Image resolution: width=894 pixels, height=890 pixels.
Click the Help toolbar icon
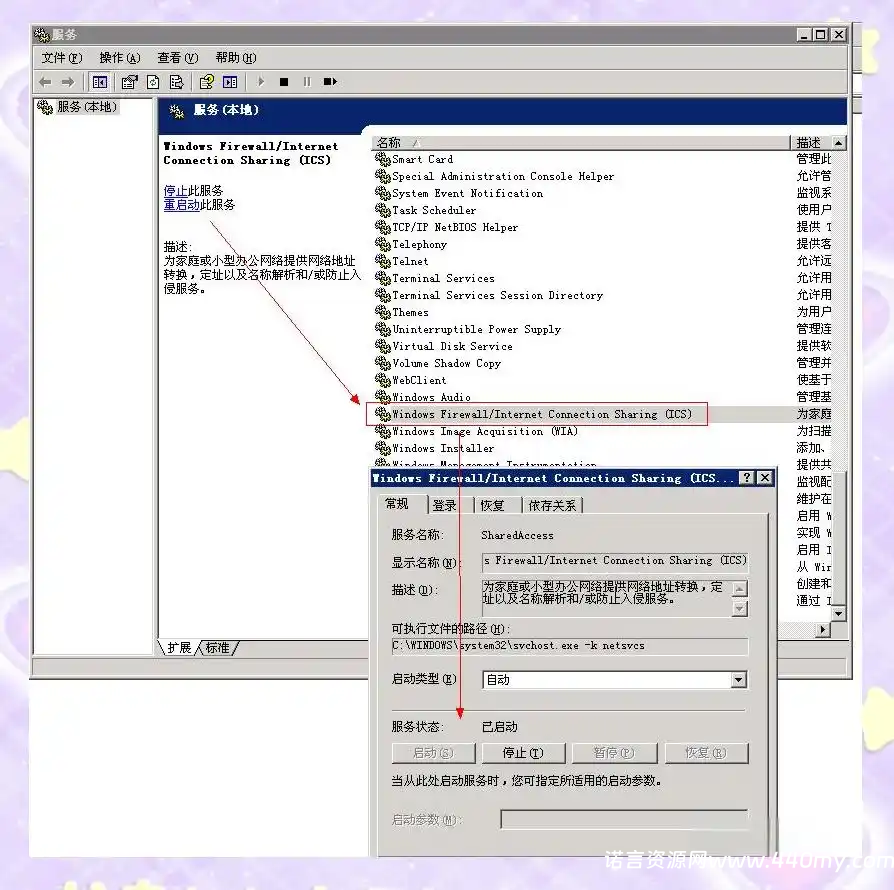(x=206, y=82)
